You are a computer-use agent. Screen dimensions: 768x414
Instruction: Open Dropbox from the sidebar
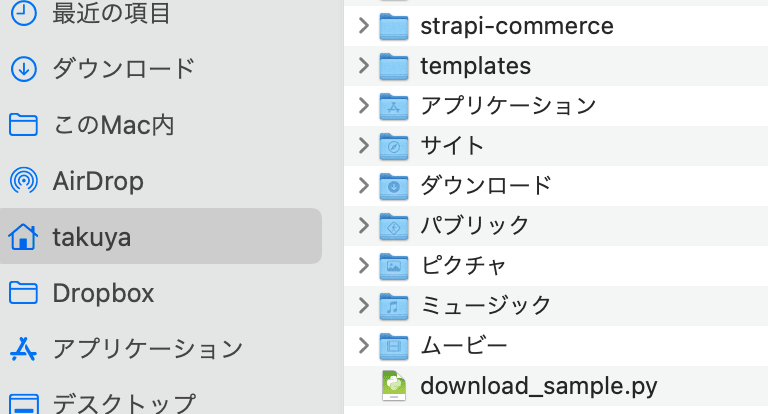click(103, 293)
